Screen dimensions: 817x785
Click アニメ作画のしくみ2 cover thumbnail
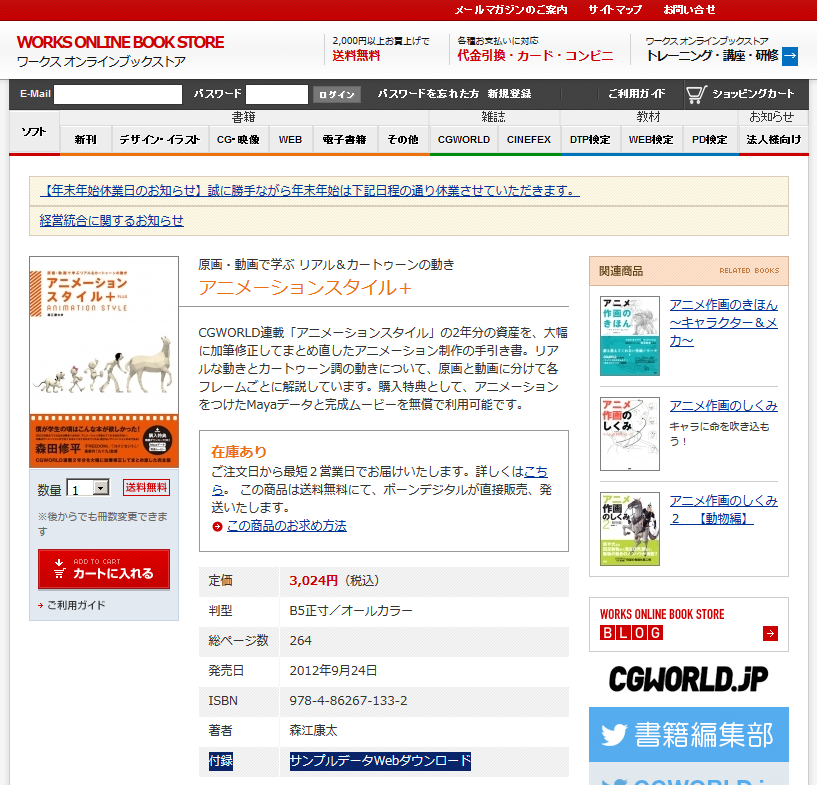(630, 529)
